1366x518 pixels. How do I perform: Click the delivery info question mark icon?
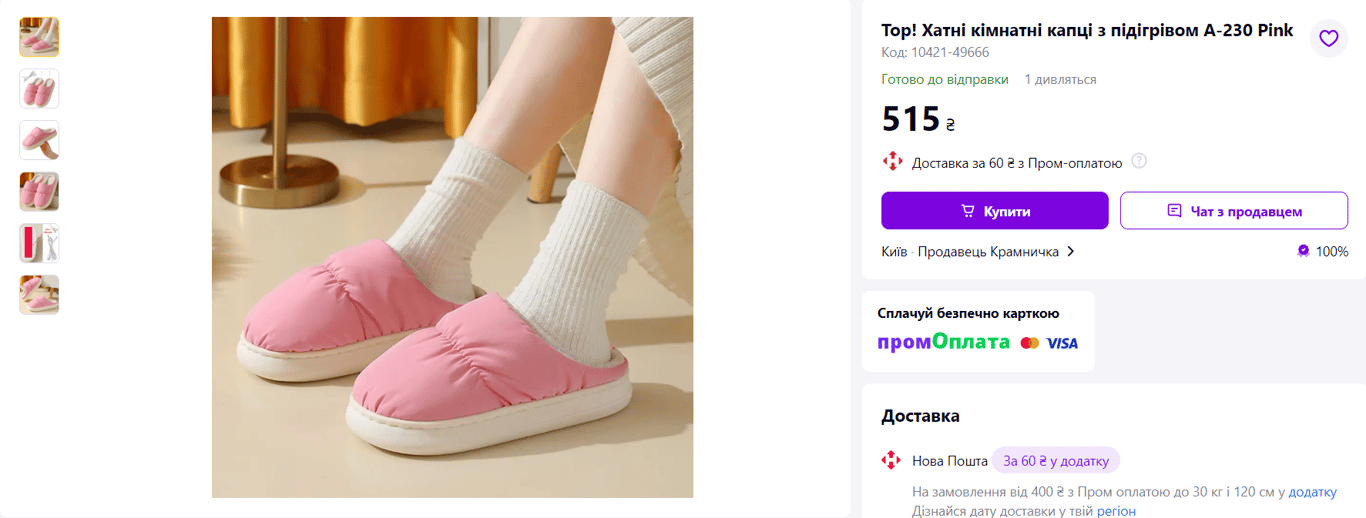tap(1138, 161)
